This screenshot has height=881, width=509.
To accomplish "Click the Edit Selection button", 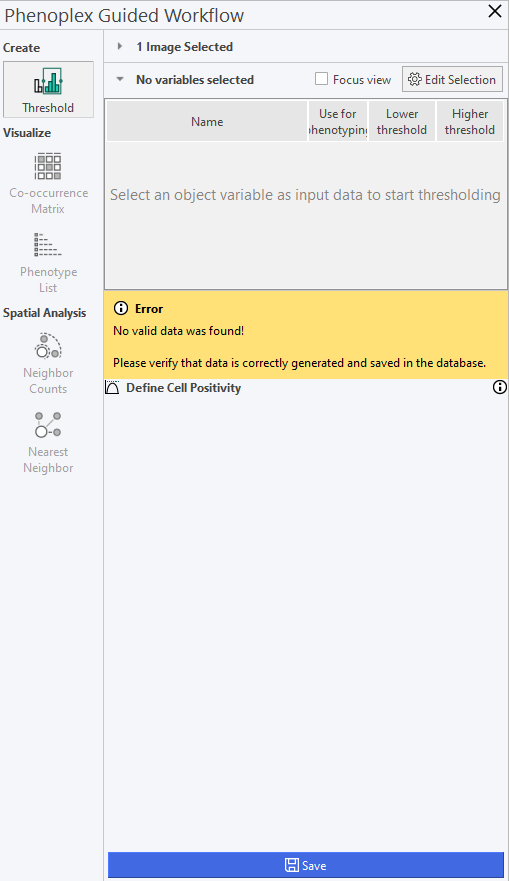I will [x=452, y=79].
